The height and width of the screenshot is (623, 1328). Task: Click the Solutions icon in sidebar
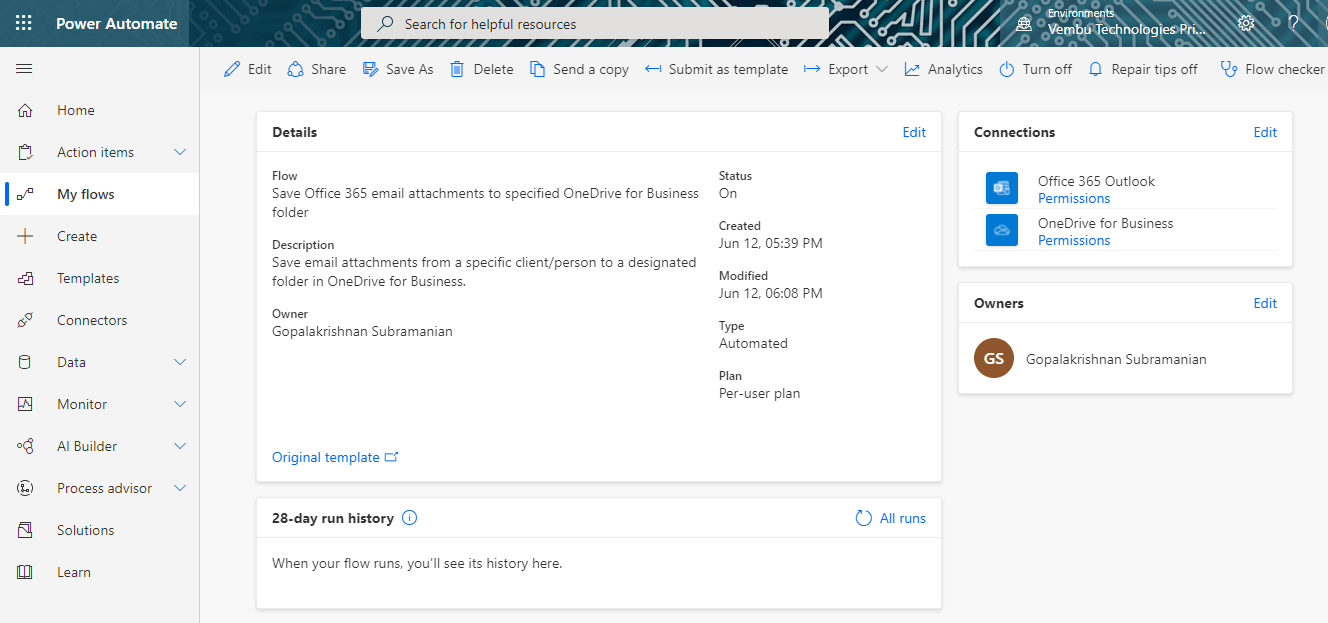point(26,531)
